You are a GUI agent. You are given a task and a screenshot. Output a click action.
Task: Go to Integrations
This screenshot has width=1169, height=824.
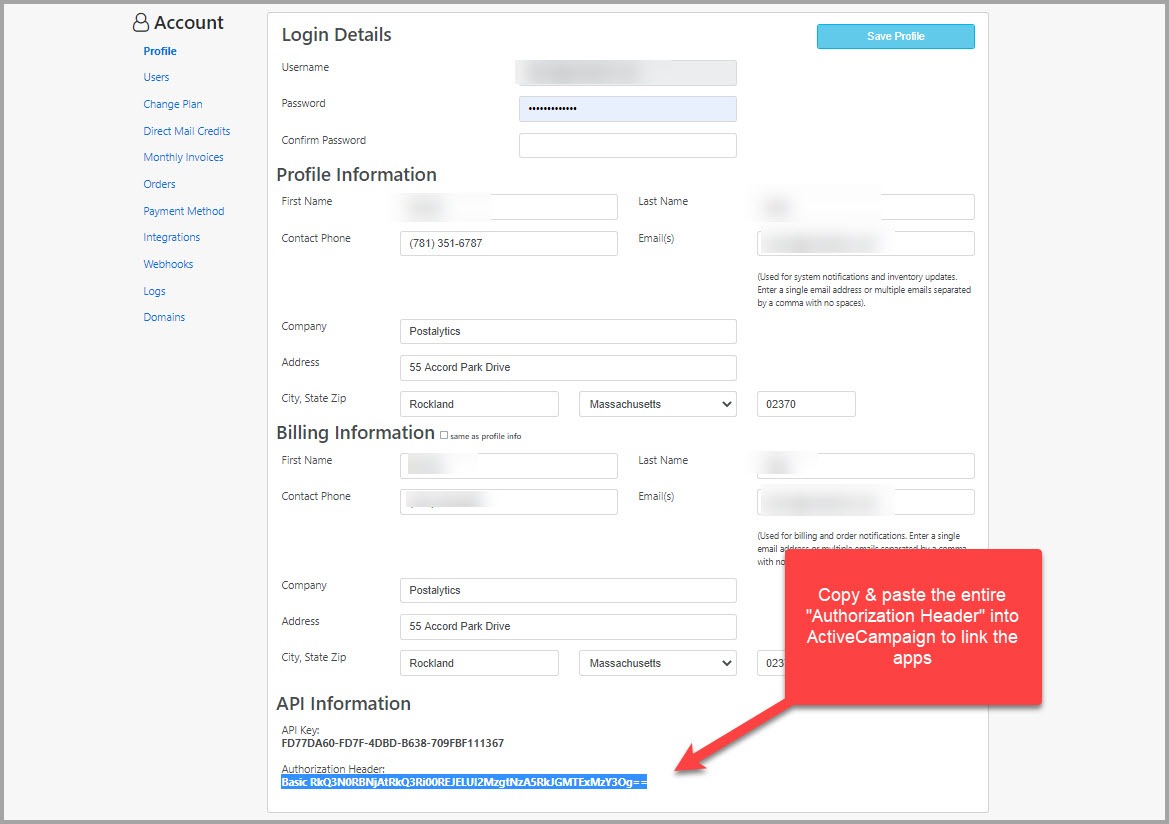point(171,237)
